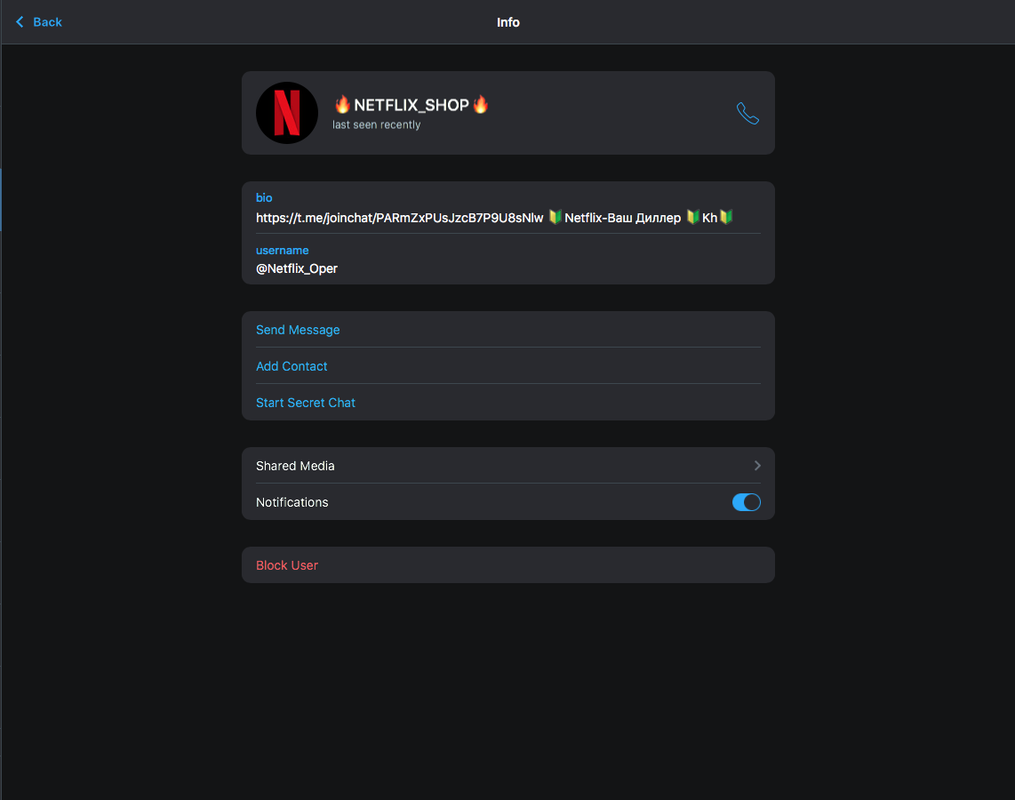
Task: Call NETFLIX_SHOP with the phone icon
Action: (747, 113)
